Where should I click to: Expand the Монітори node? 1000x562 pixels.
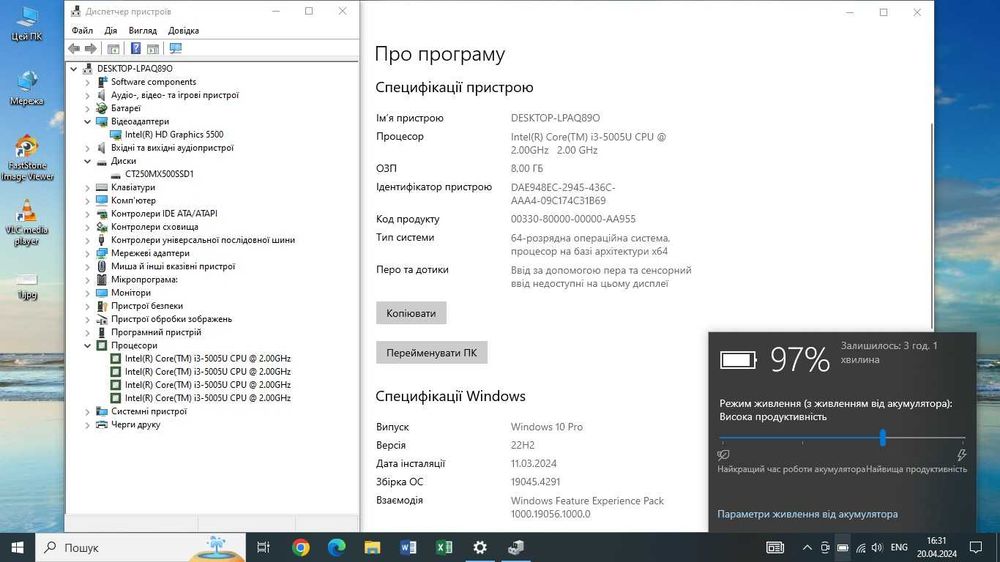87,293
